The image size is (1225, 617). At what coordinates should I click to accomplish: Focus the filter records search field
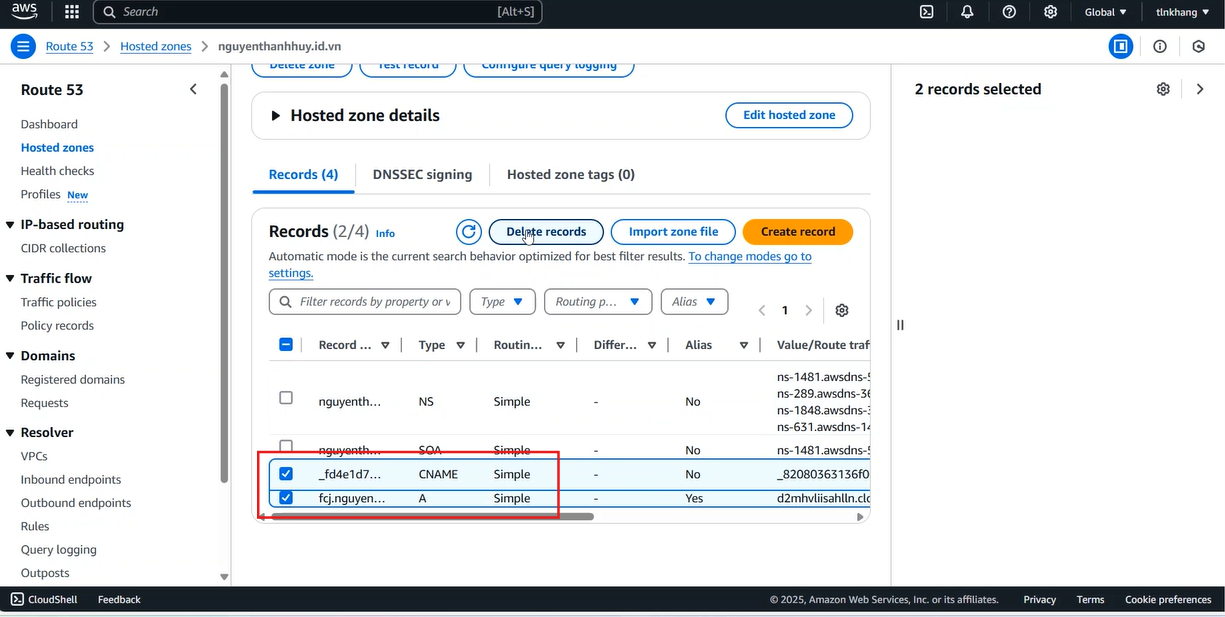coord(365,302)
